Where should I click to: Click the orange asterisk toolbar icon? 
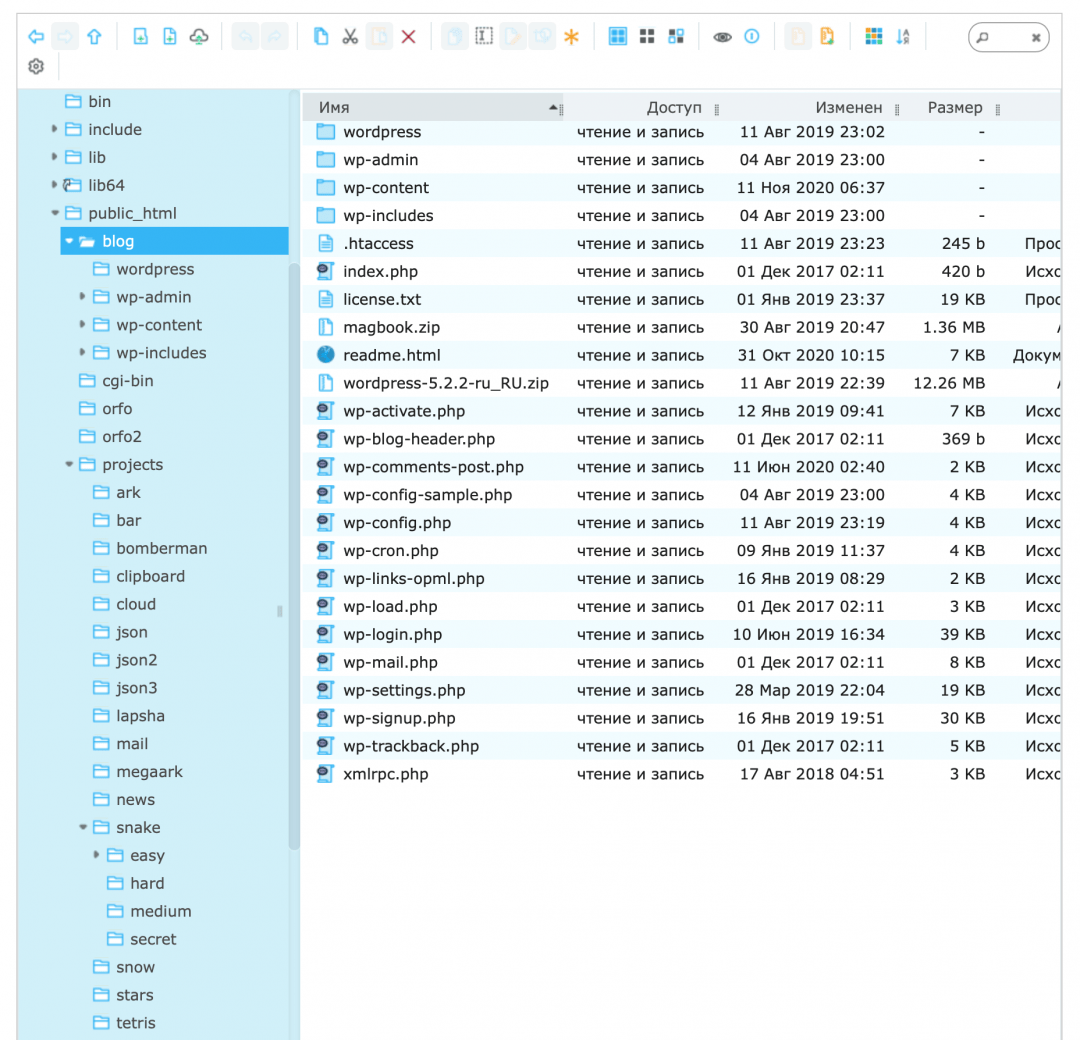click(x=571, y=37)
